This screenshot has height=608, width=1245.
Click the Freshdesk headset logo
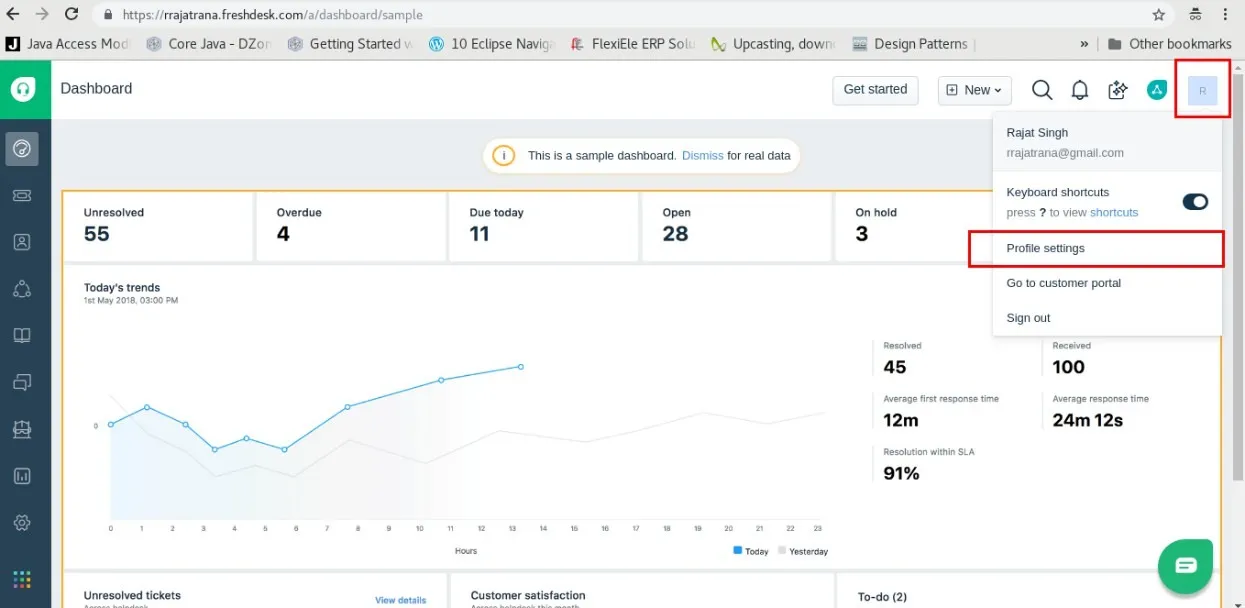point(24,89)
